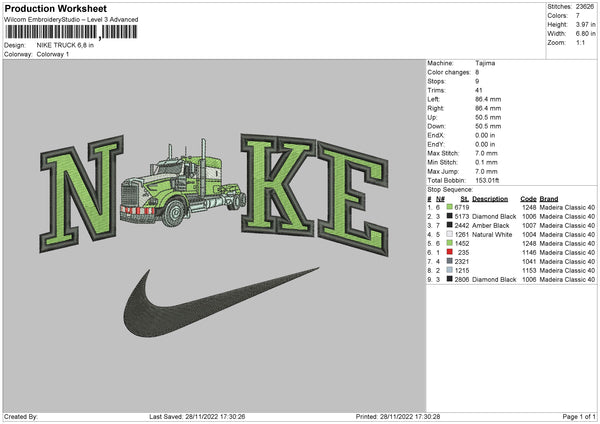
Task: Select the 'Right:' label
Action: coord(435,108)
